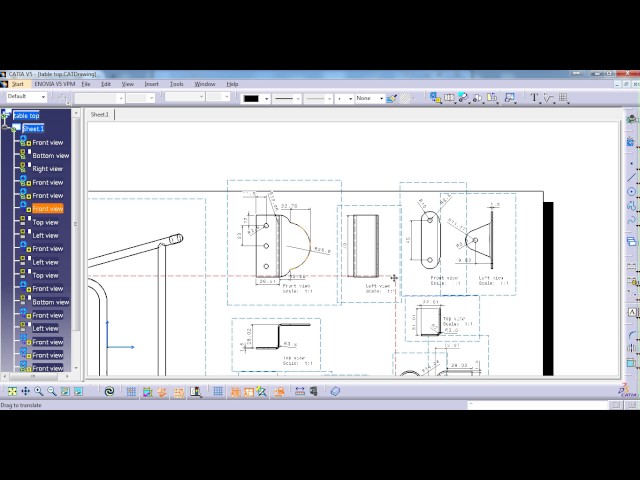Open the Help menu
Image resolution: width=640 pixels, height=480 pixels.
tap(232, 84)
